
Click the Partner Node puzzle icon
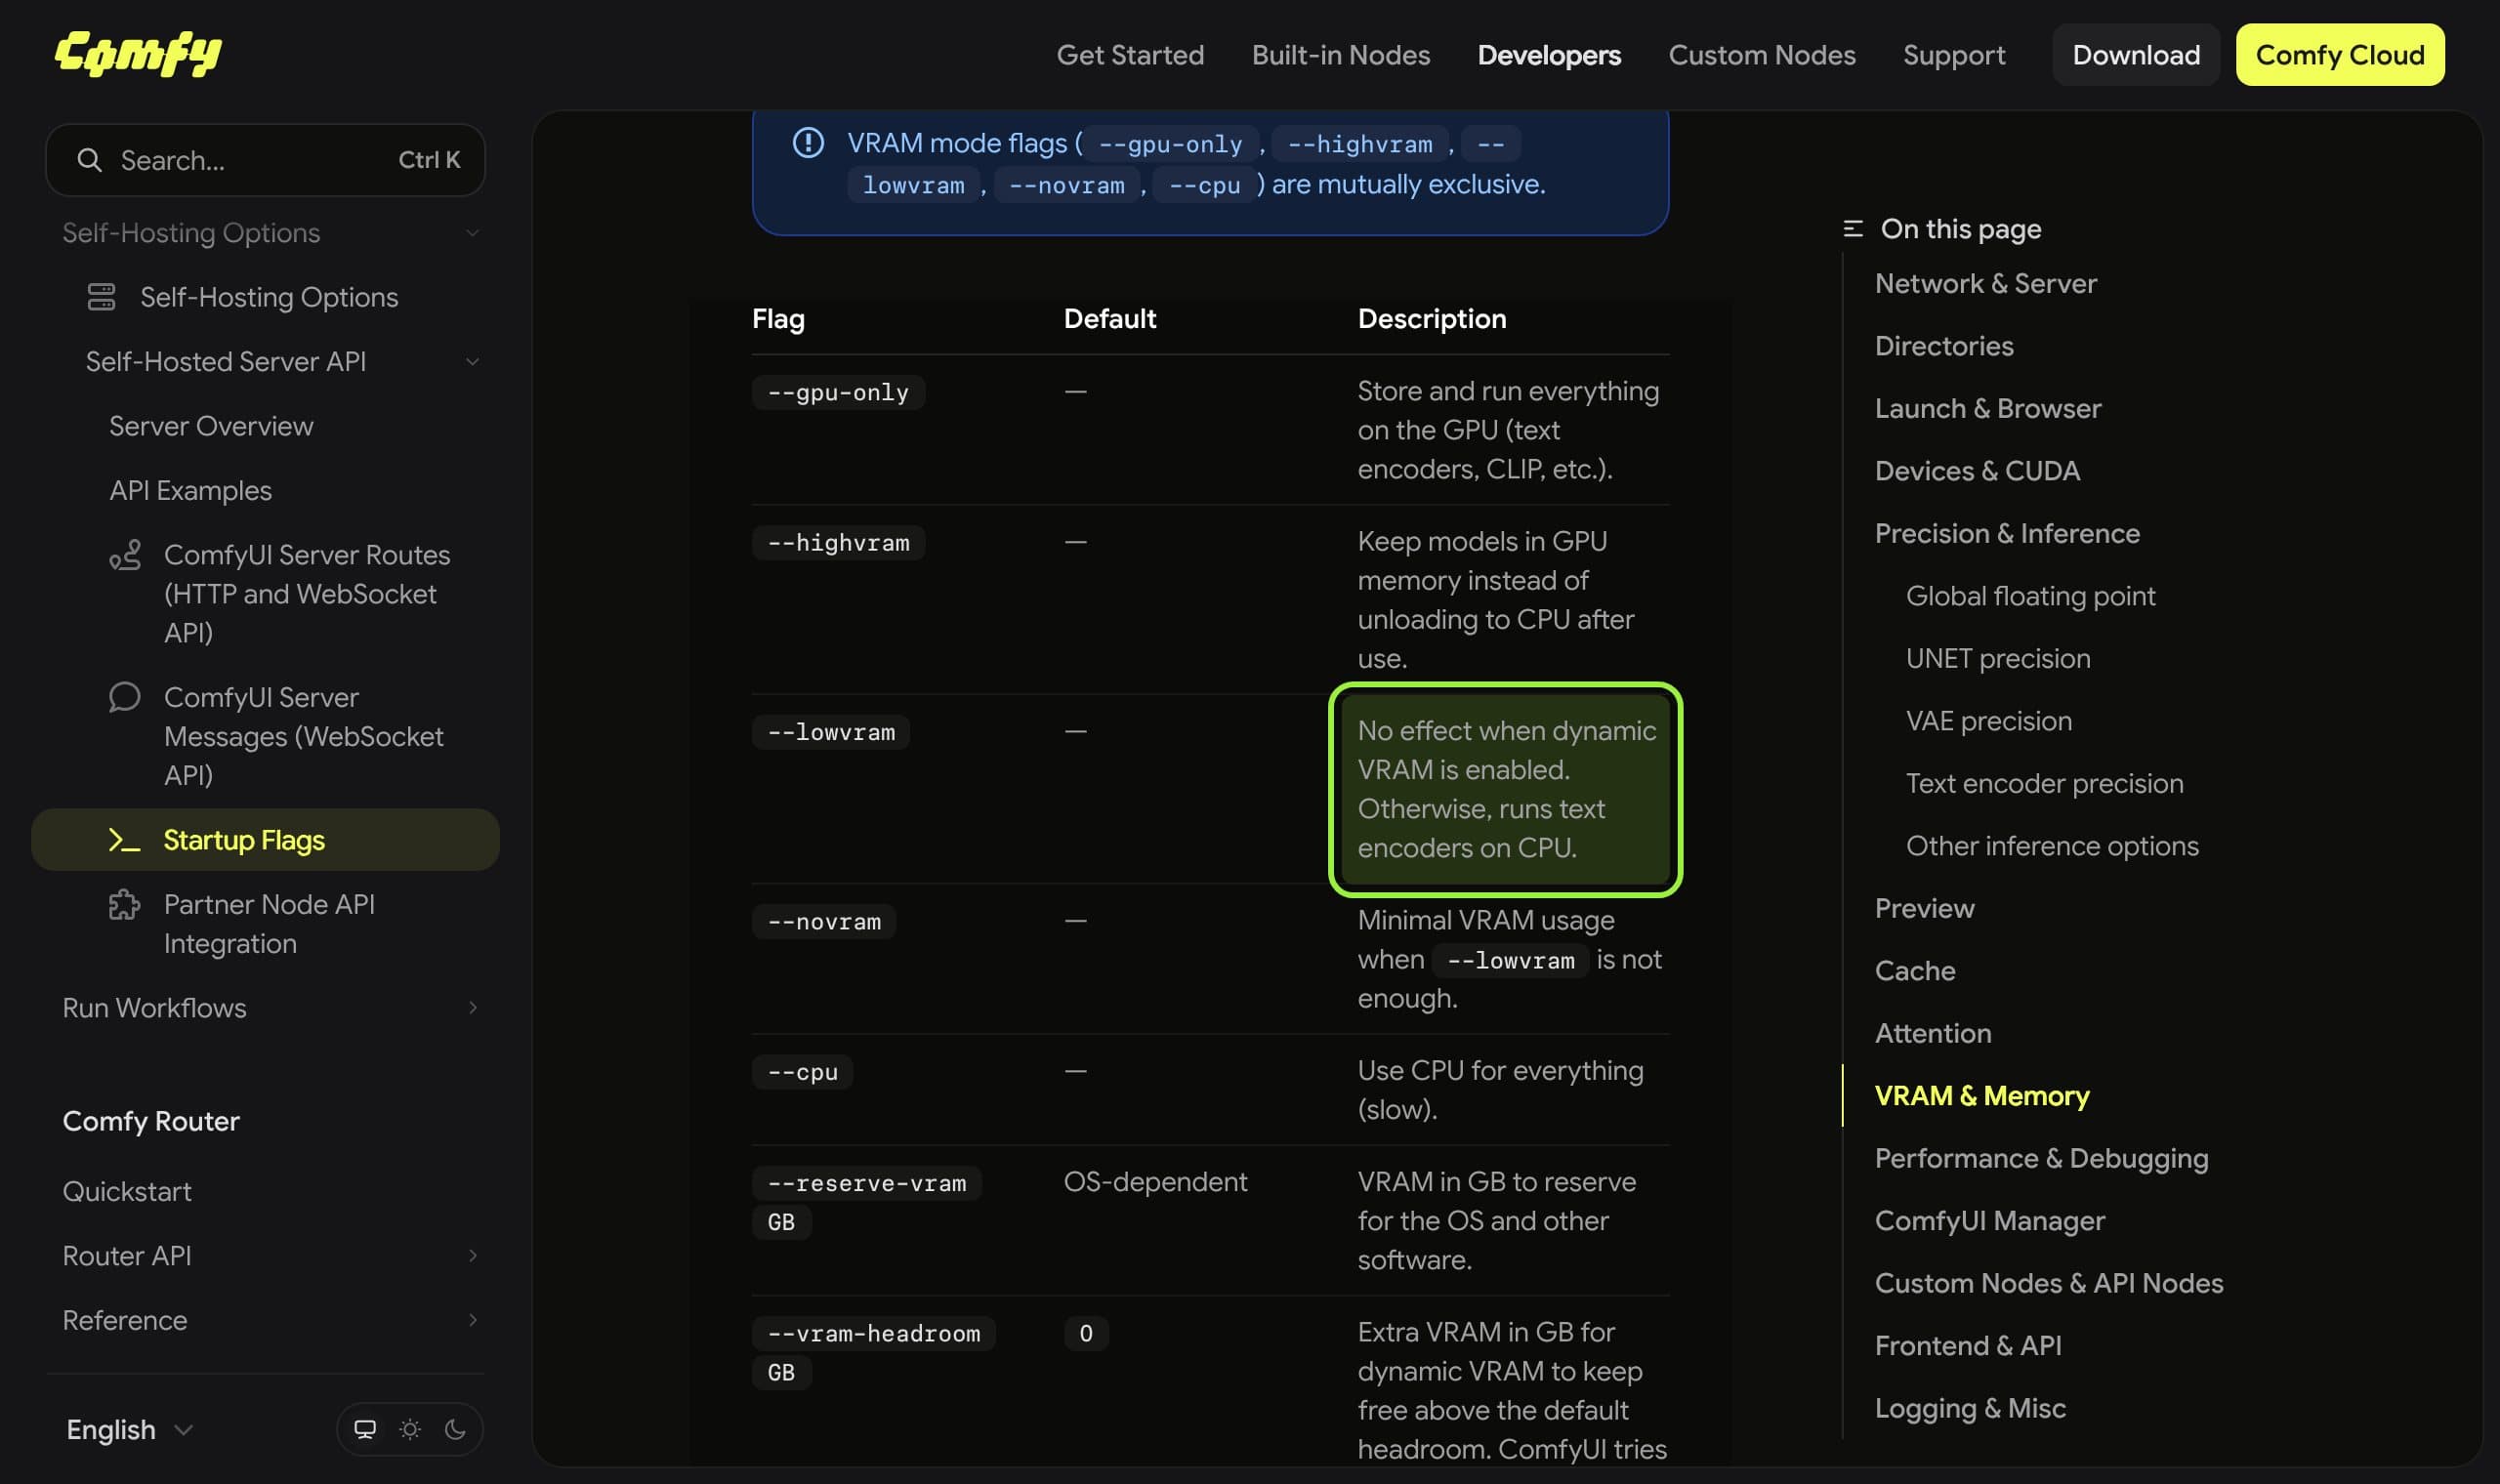[125, 904]
